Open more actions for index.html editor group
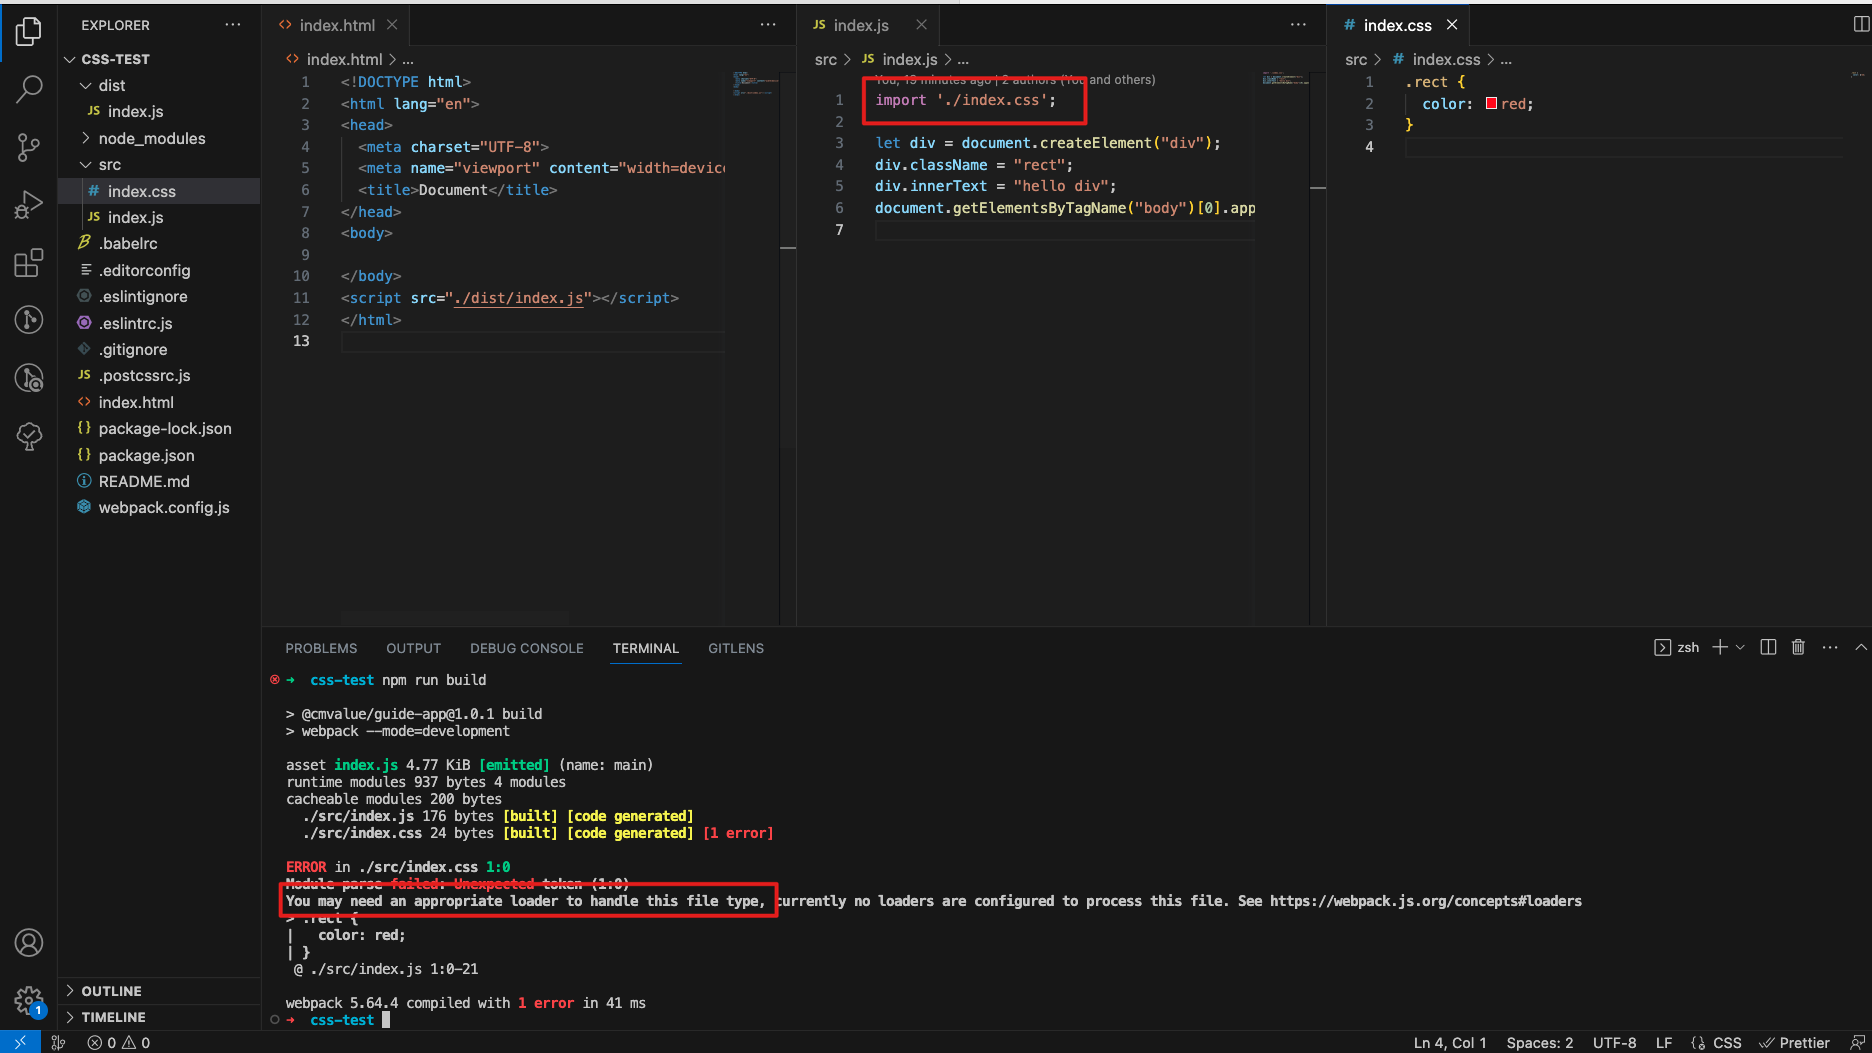This screenshot has width=1872, height=1053. pyautogui.click(x=768, y=25)
